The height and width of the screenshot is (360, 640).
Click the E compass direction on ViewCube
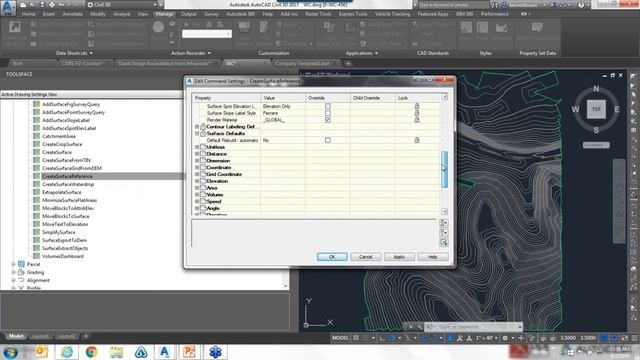tap(617, 109)
